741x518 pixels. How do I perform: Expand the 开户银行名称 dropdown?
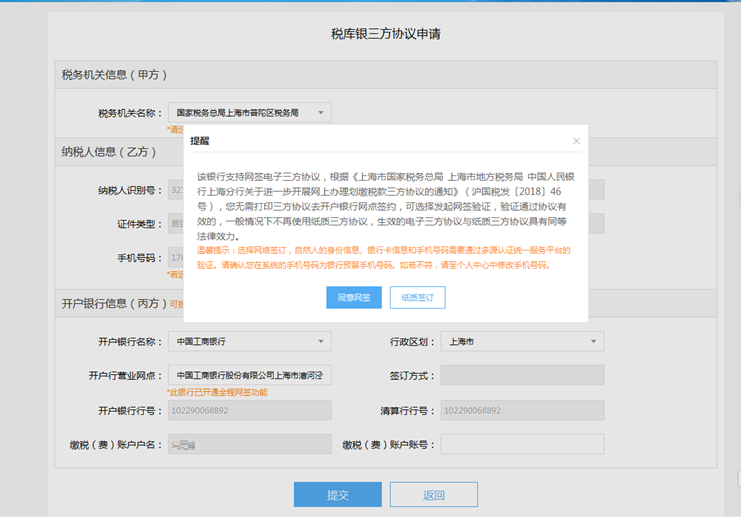(248, 342)
